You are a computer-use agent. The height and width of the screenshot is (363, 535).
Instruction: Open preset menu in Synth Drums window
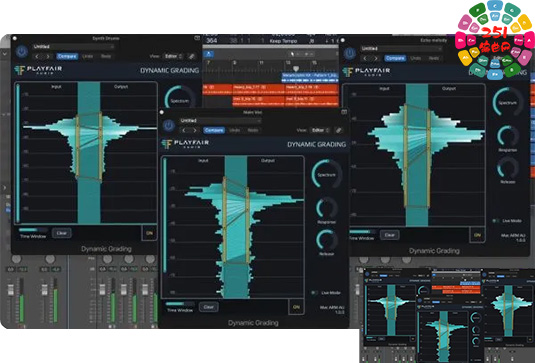(x=73, y=46)
